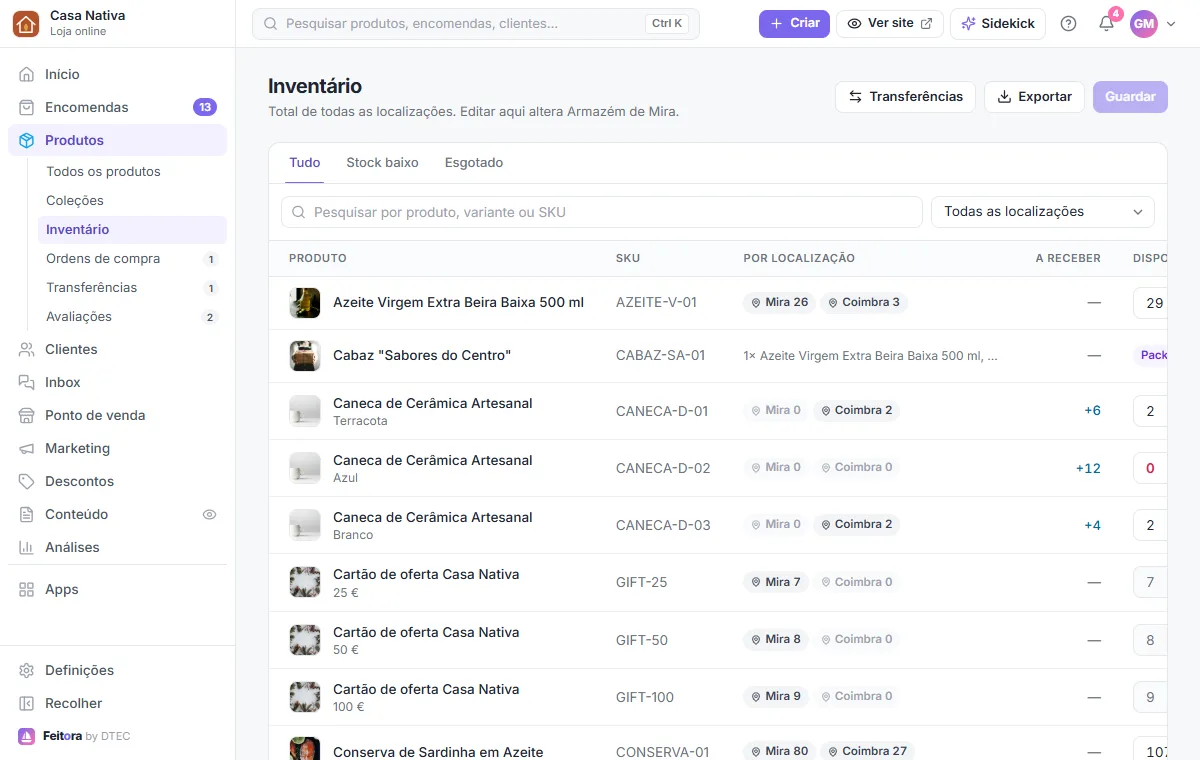Image resolution: width=1200 pixels, height=760 pixels.
Task: Open Transferências submenu item in sidebar
Action: [132, 287]
